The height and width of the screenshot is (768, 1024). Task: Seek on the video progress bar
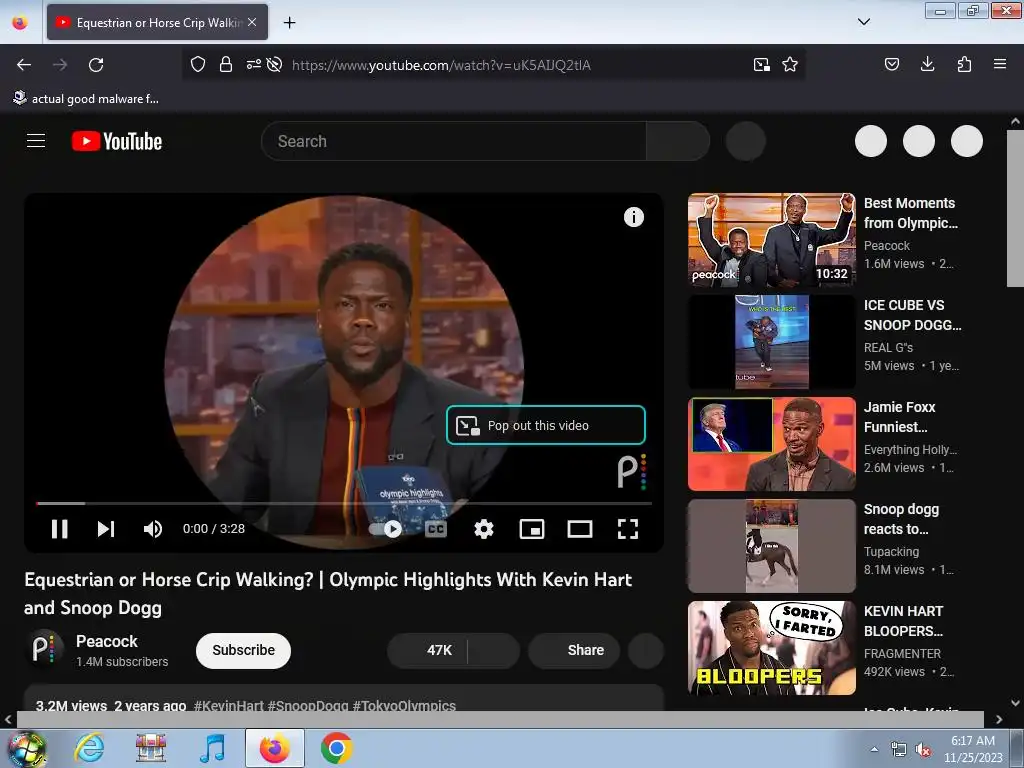(344, 504)
